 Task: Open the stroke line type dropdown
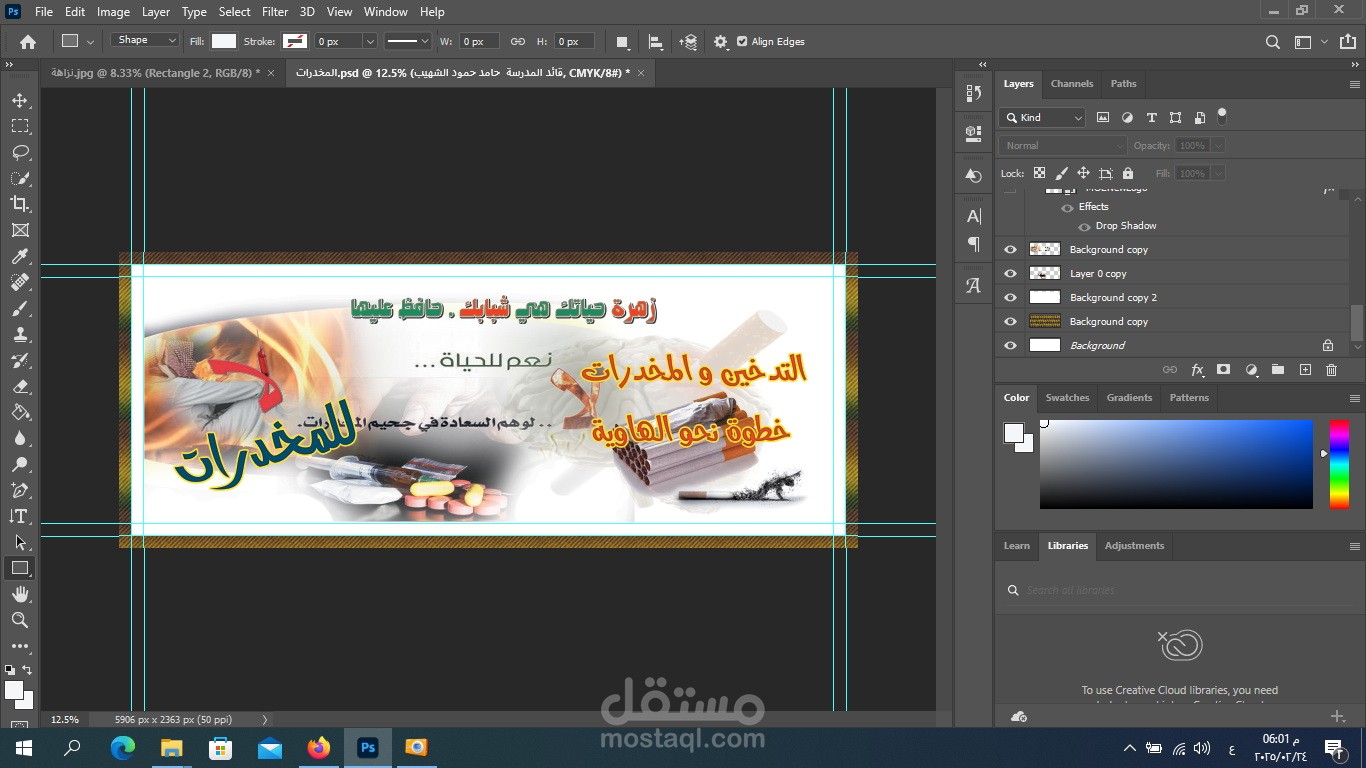407,42
